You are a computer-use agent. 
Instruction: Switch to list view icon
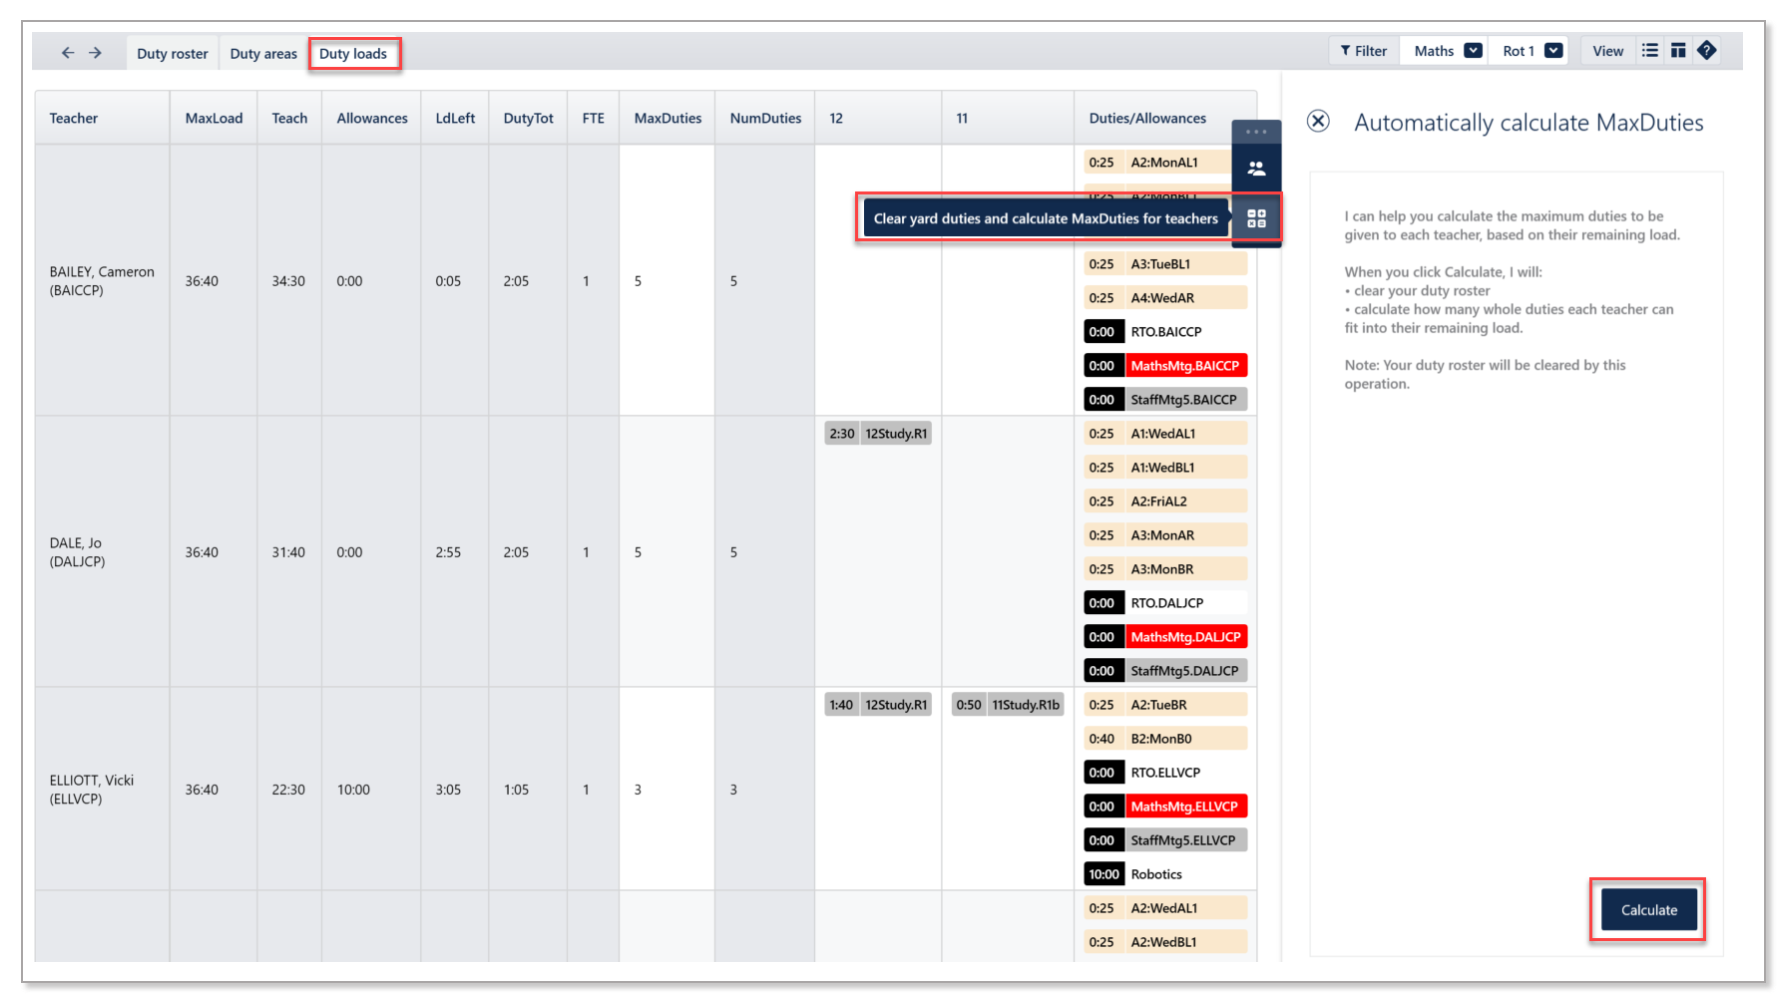tap(1650, 51)
